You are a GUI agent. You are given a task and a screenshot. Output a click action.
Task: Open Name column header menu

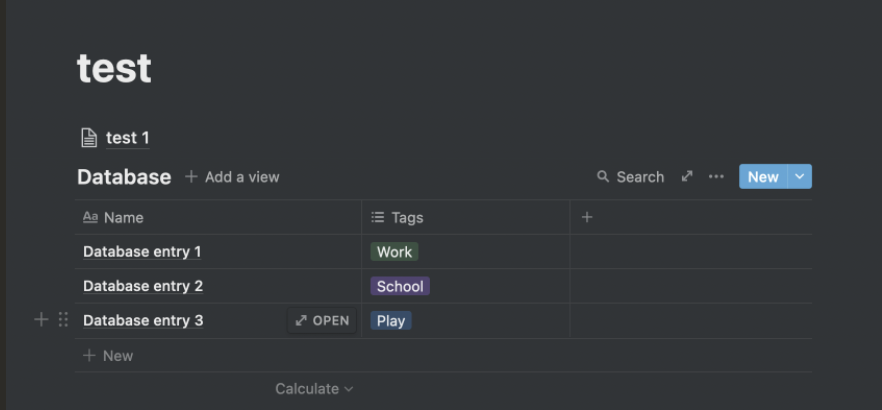218,217
